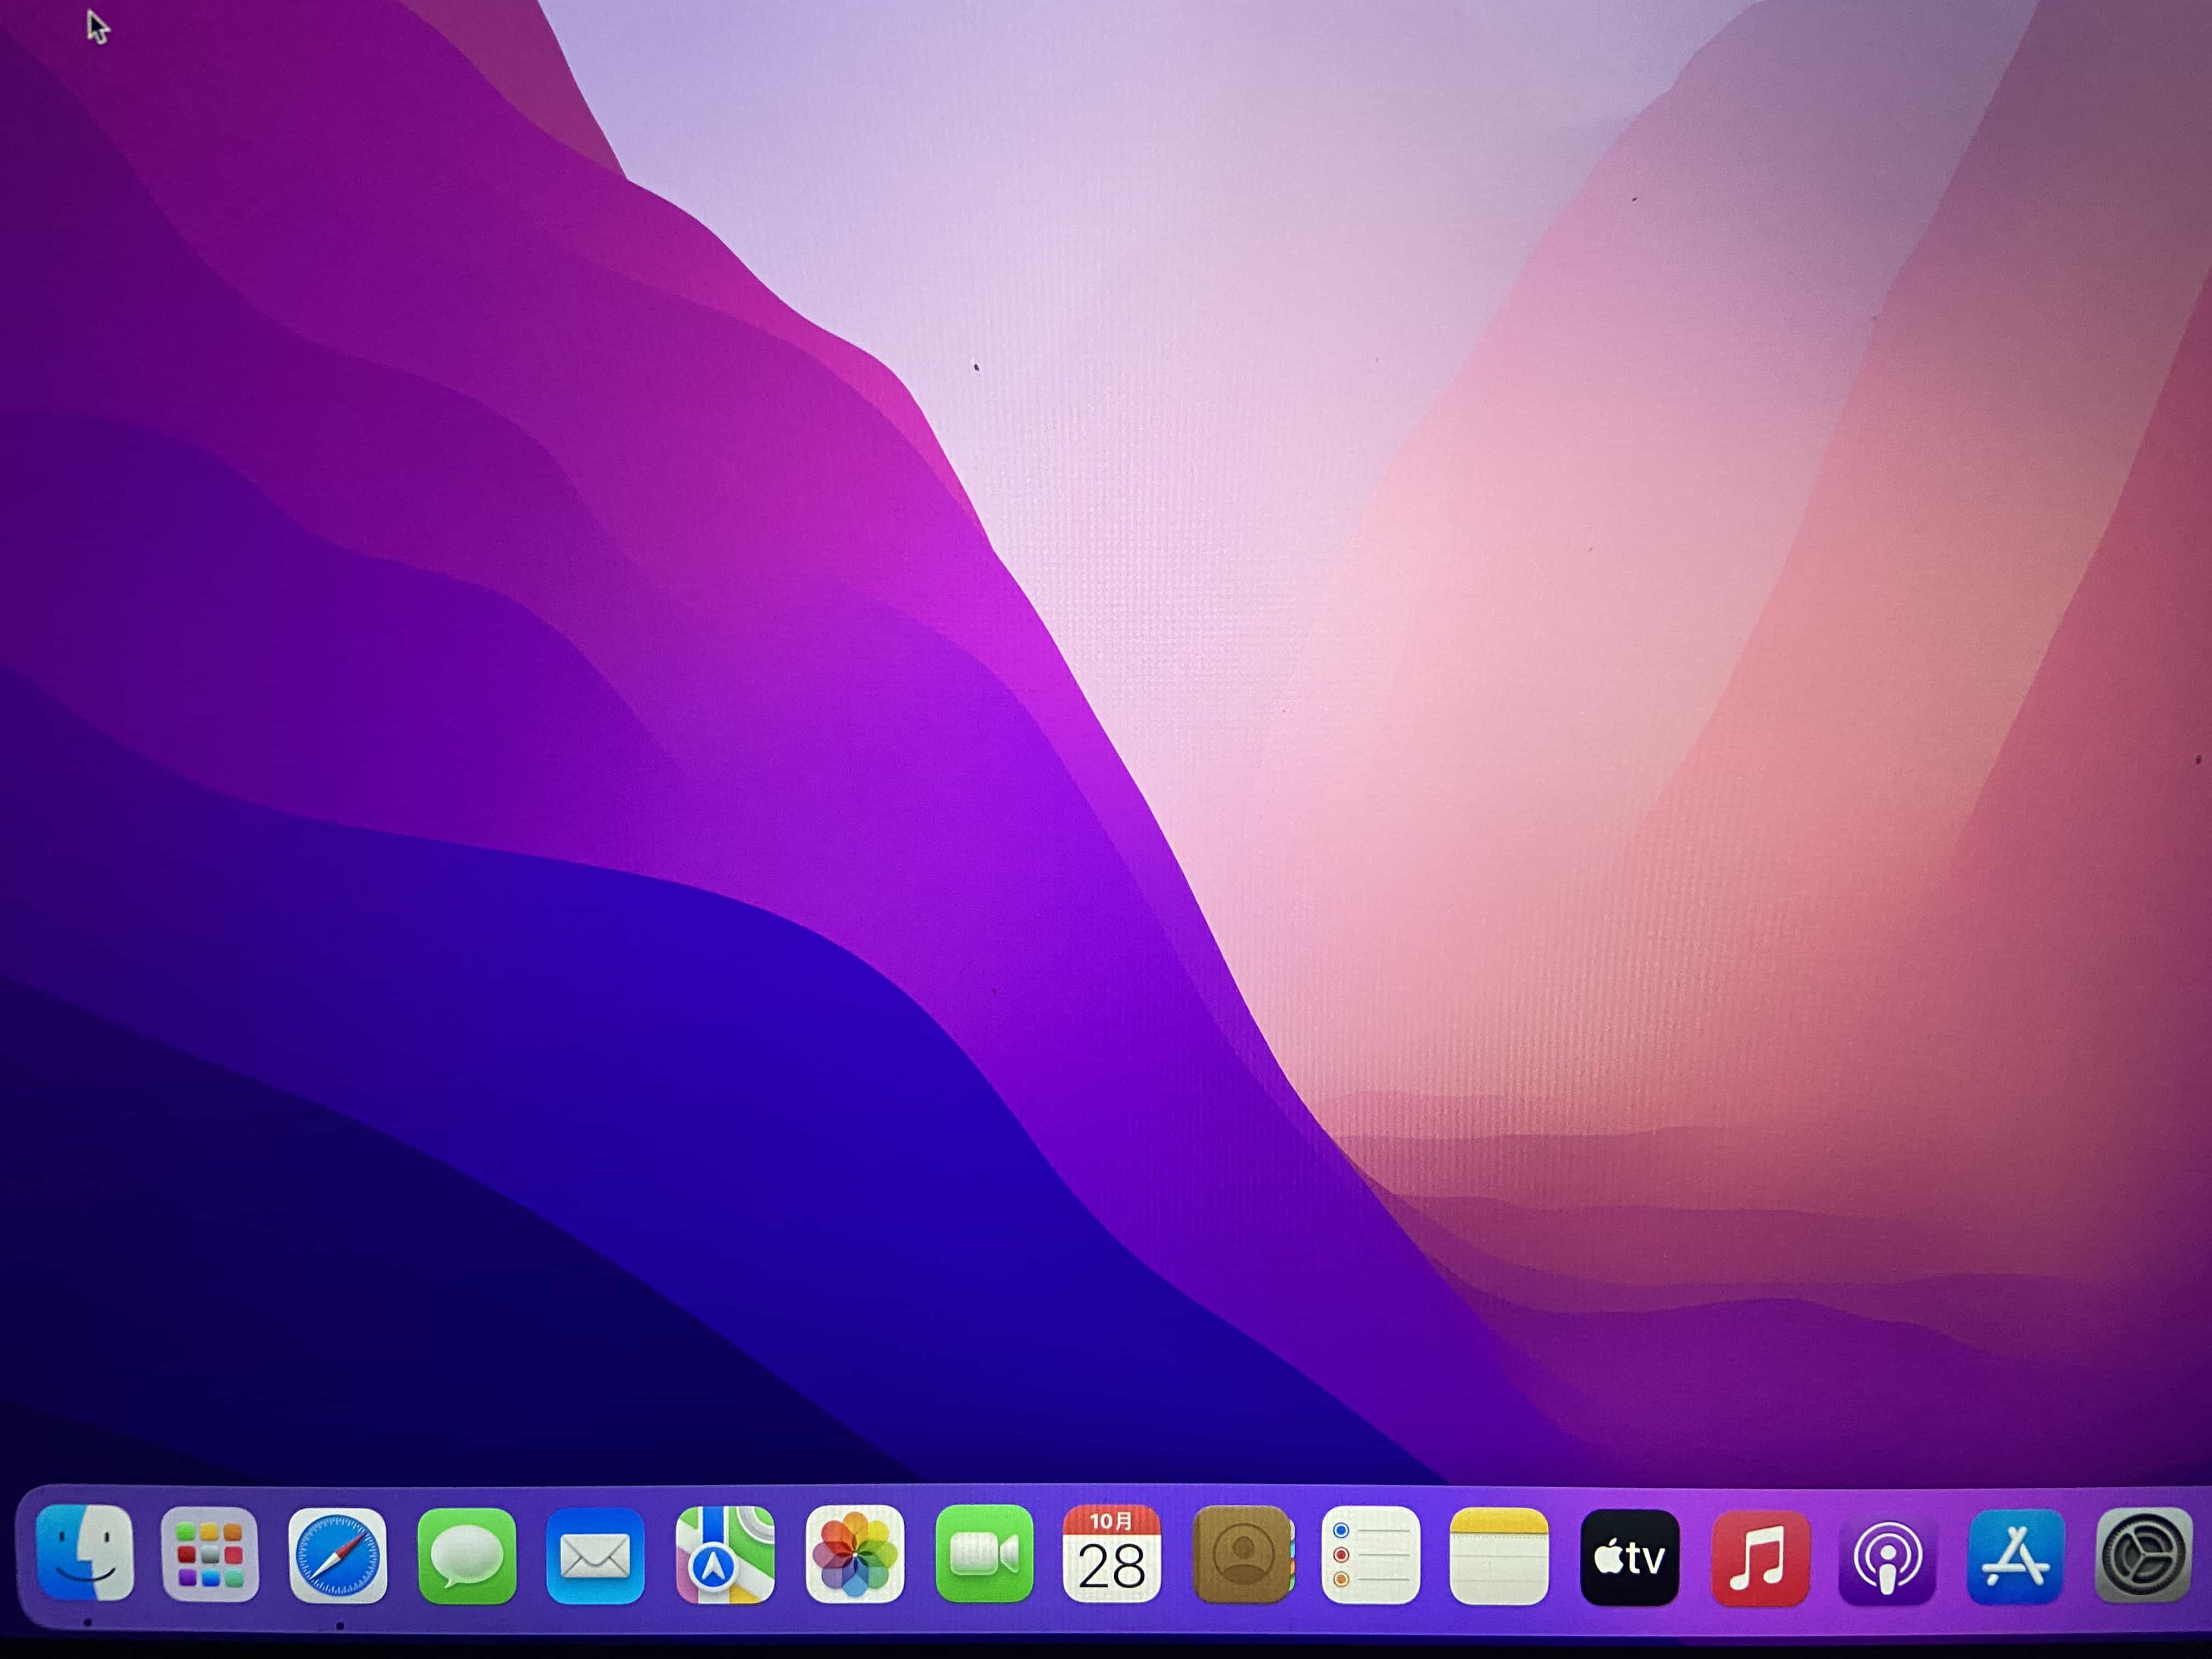Open System Preferences gear icon
The image size is (2212, 1659).
[x=2143, y=1556]
